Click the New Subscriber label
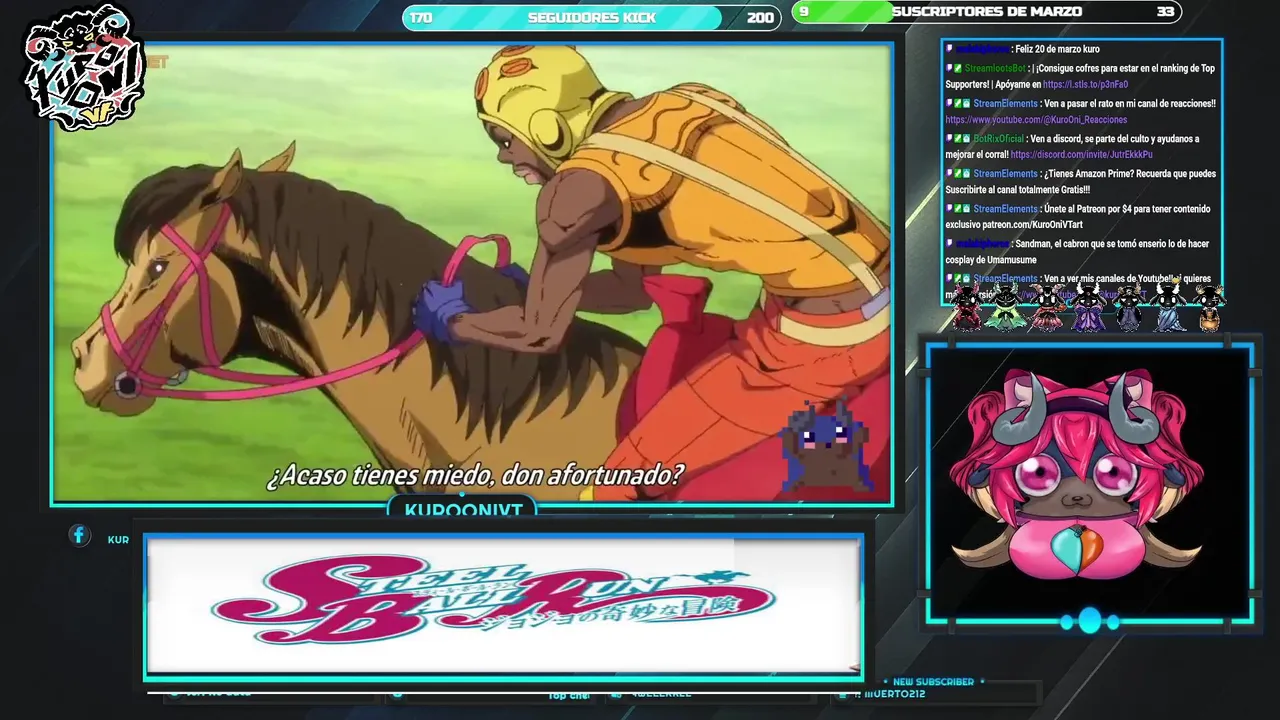The height and width of the screenshot is (720, 1280). coord(933,682)
